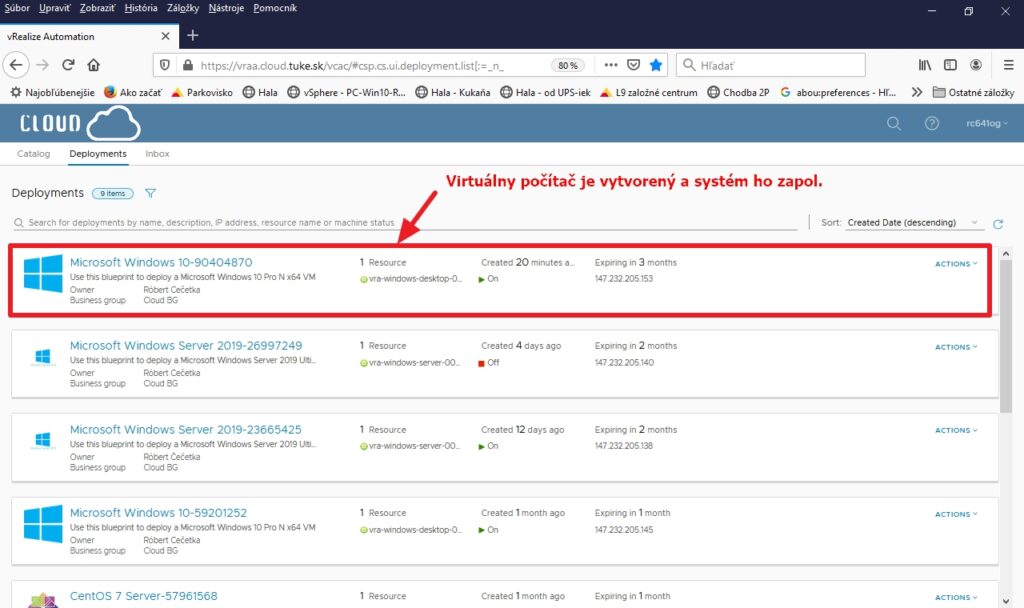Viewport: 1024px width, 608px height.
Task: Click the red Off status of Windows Server 2019-26997249
Action: (488, 363)
